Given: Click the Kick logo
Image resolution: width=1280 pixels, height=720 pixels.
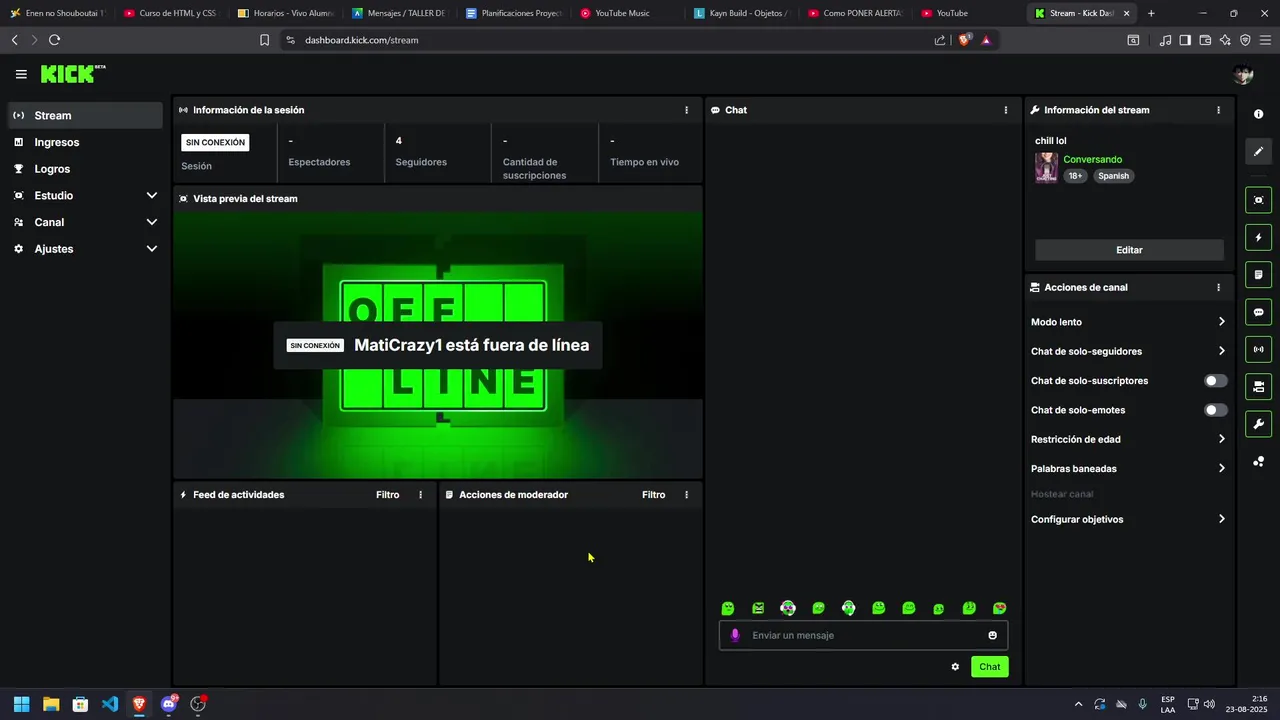Looking at the screenshot, I should pos(73,74).
